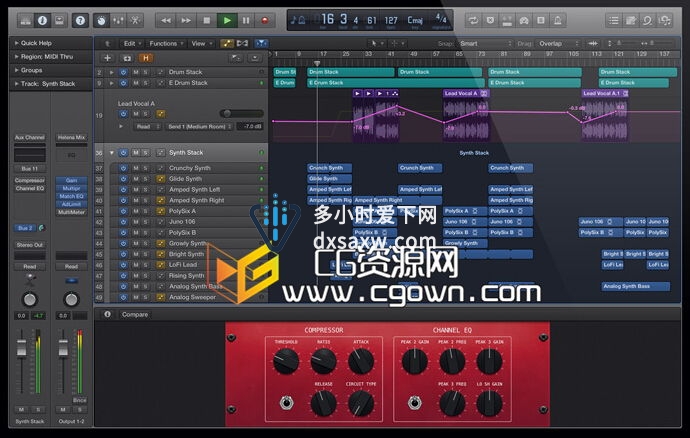This screenshot has height=438, width=690.
Task: Open the Edit menu
Action: [x=132, y=43]
